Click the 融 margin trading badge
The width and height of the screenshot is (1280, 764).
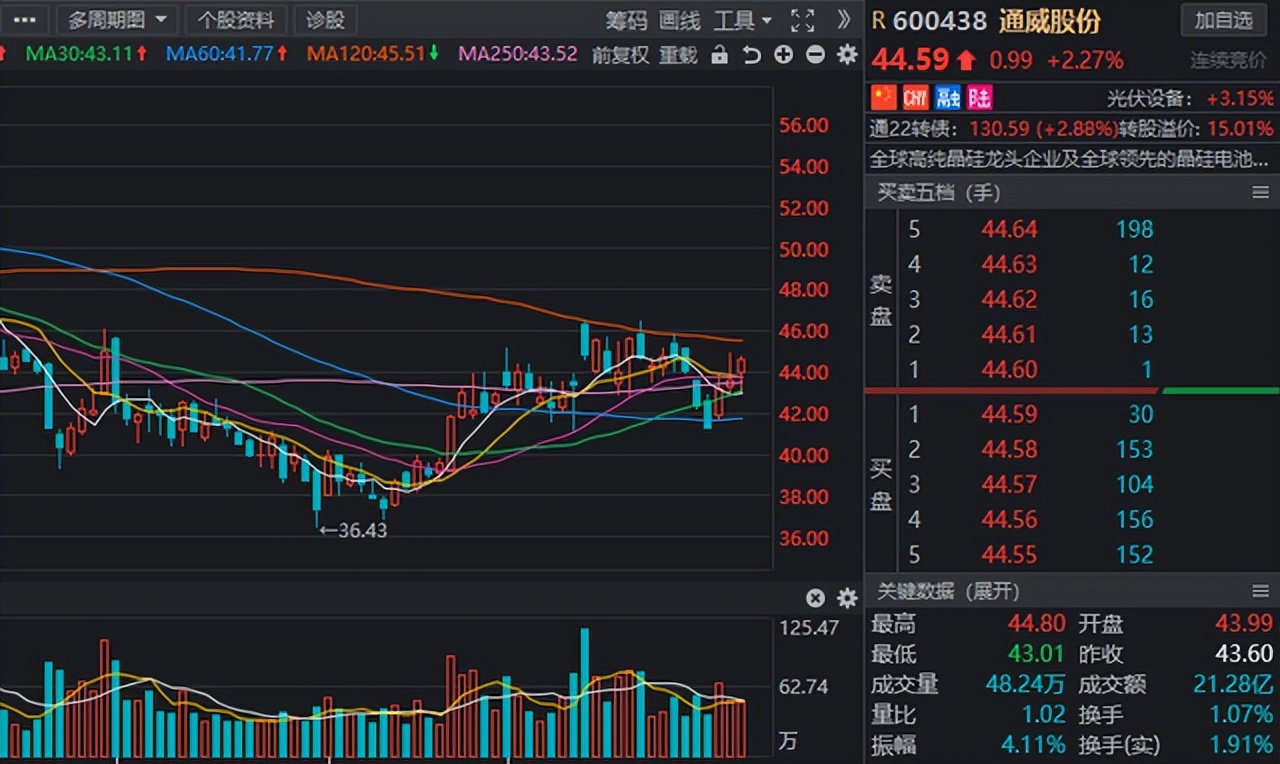(947, 97)
